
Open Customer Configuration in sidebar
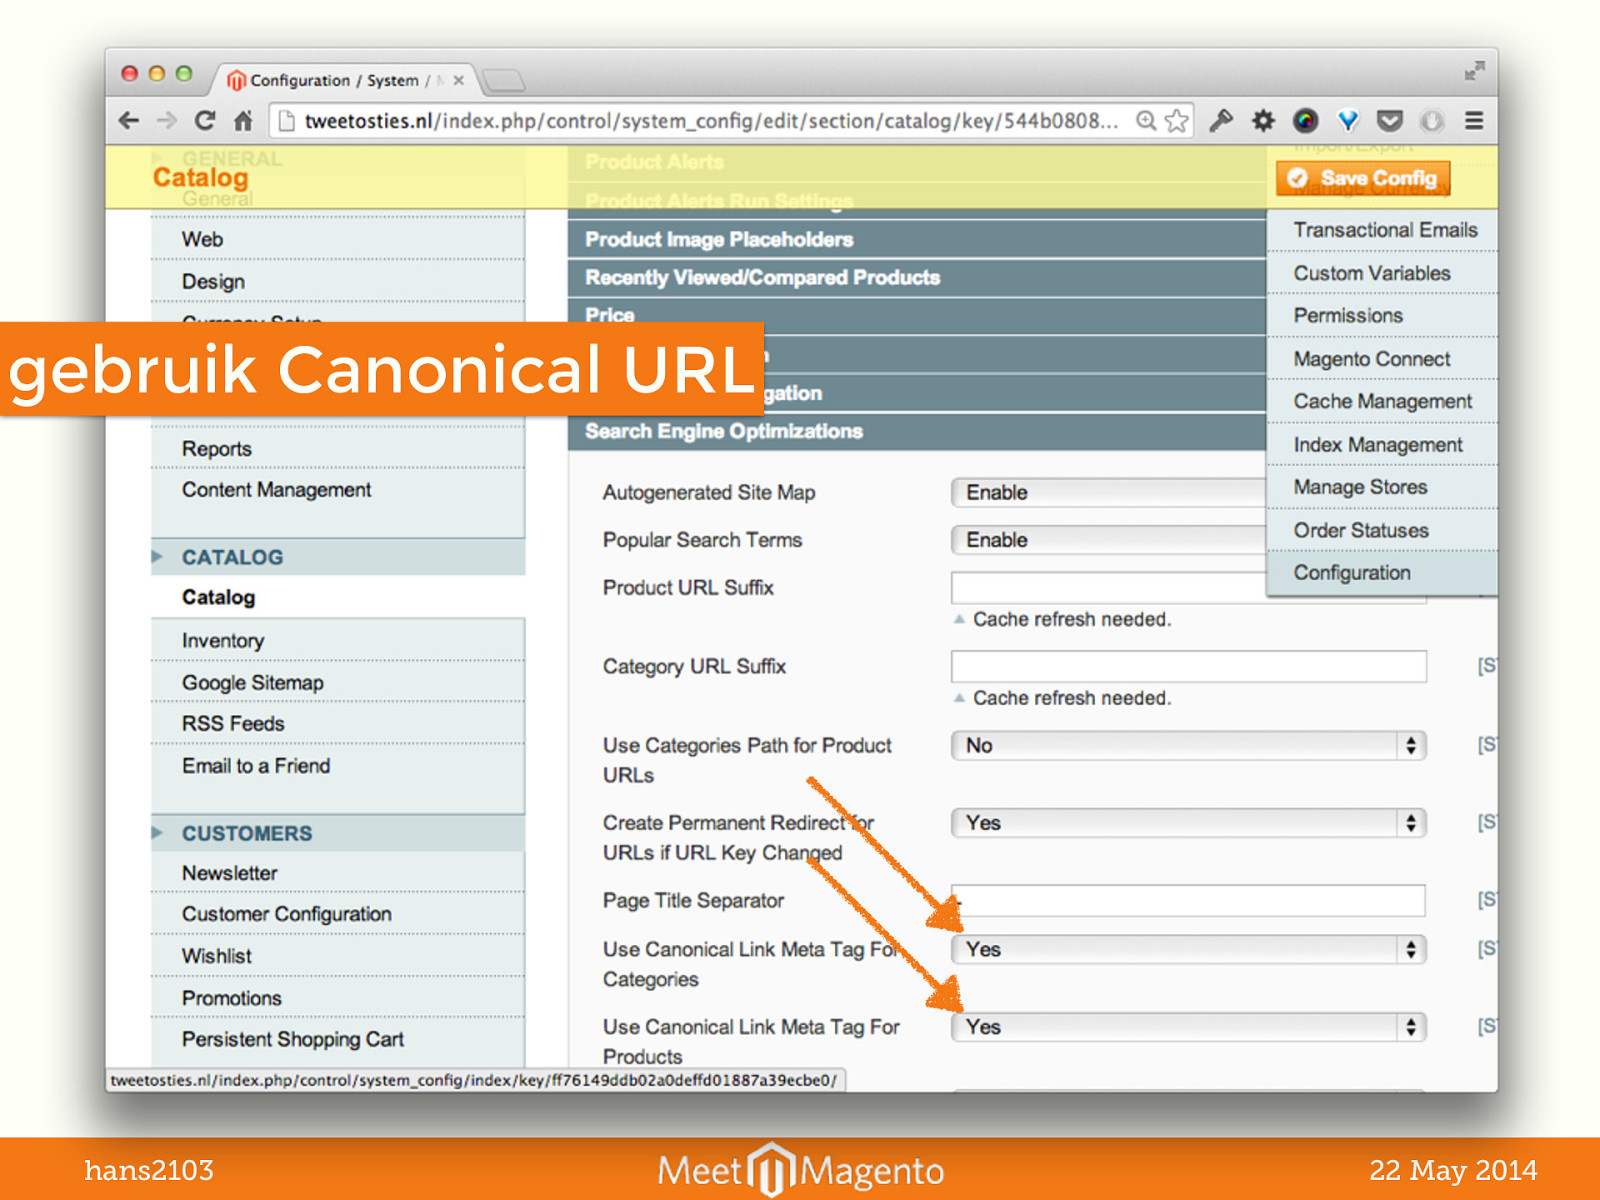338,914
